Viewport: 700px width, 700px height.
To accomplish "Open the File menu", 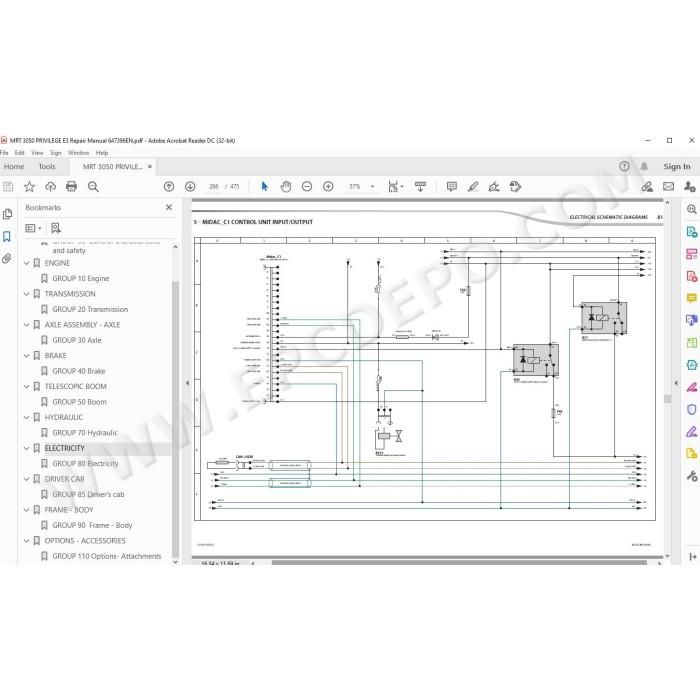I will click(x=4, y=153).
